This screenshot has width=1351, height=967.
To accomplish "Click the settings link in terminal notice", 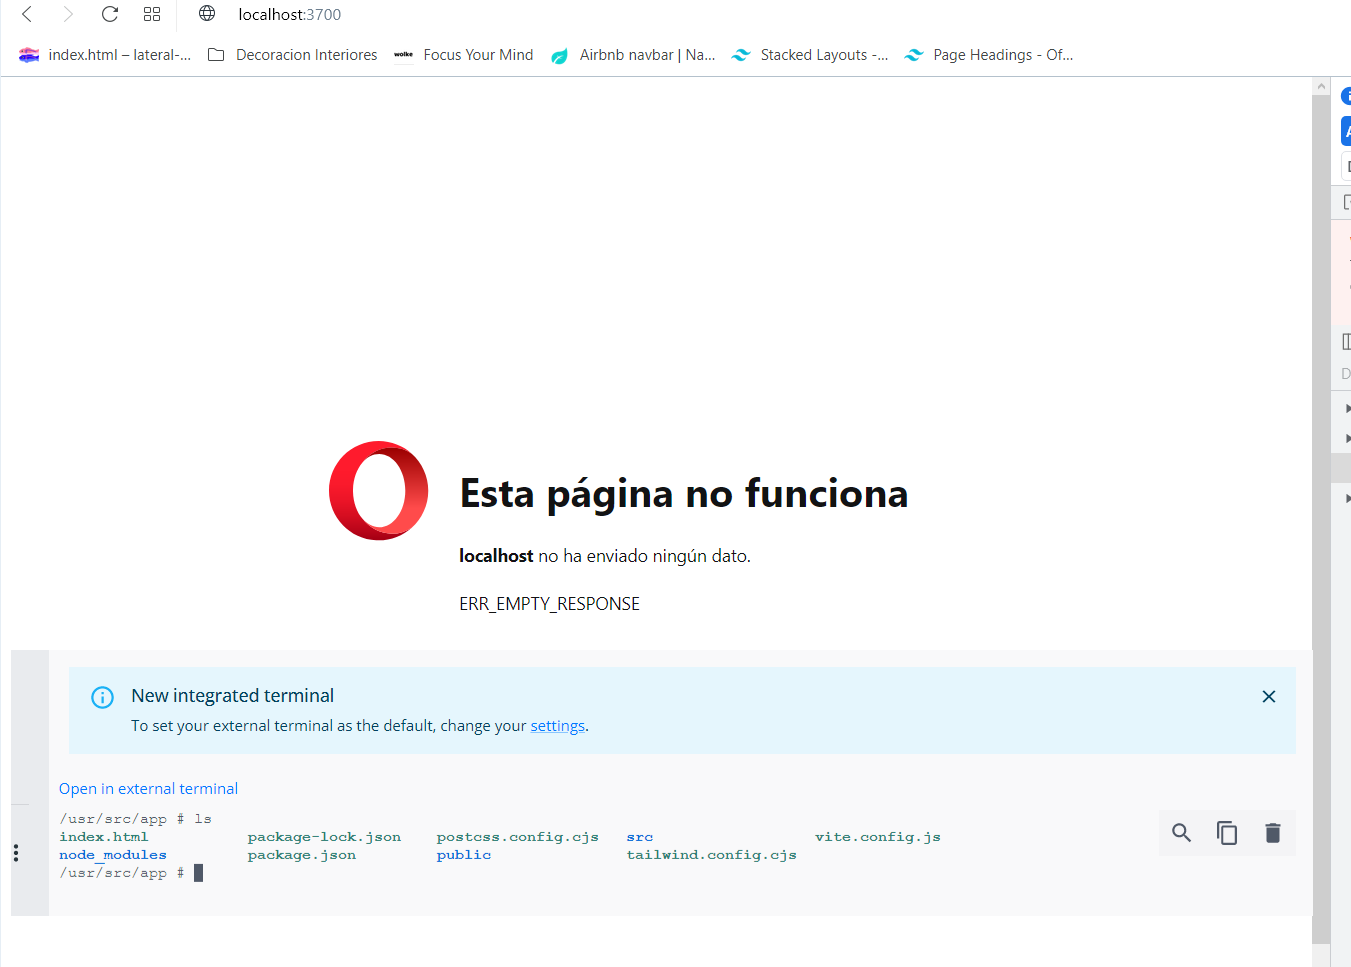I will tap(557, 726).
